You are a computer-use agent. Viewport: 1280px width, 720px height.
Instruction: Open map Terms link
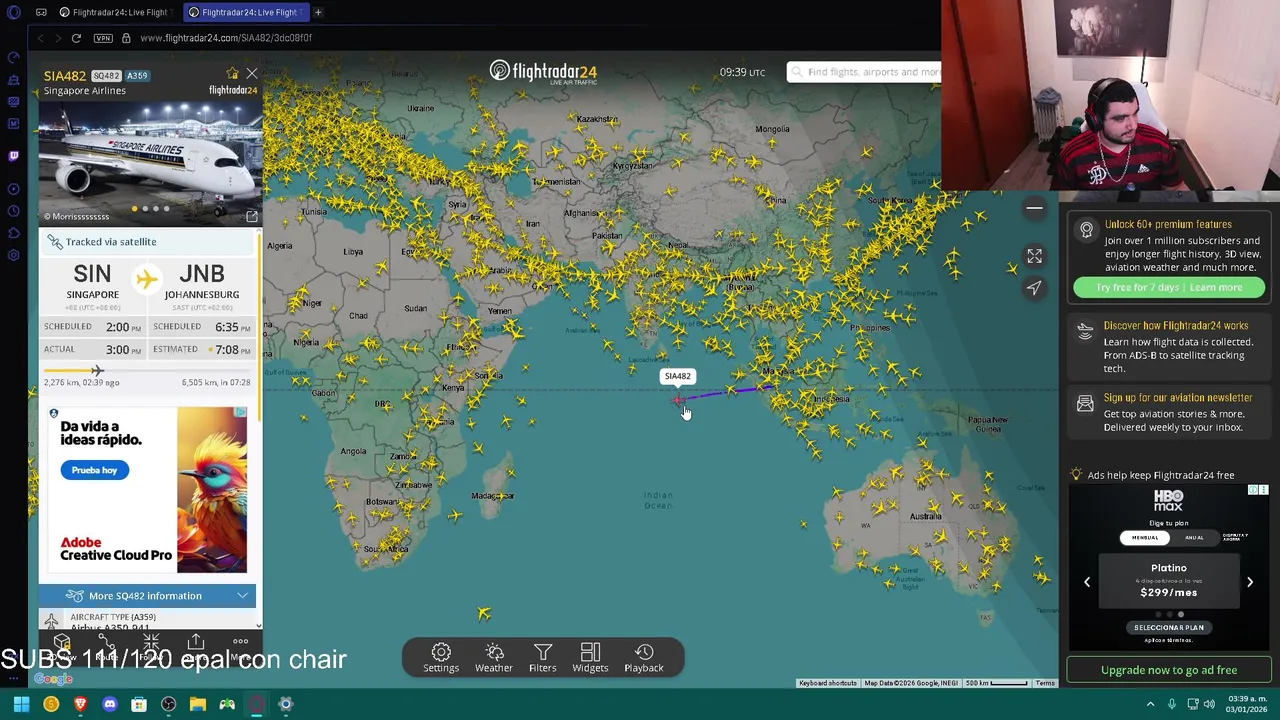coord(1045,683)
